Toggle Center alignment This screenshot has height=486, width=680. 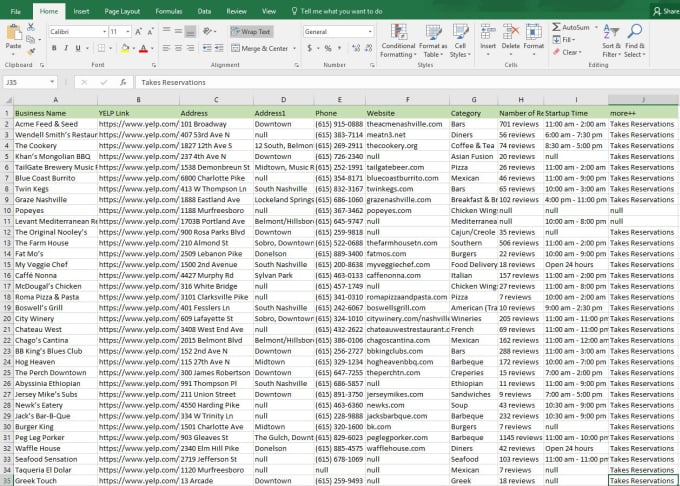(178, 48)
